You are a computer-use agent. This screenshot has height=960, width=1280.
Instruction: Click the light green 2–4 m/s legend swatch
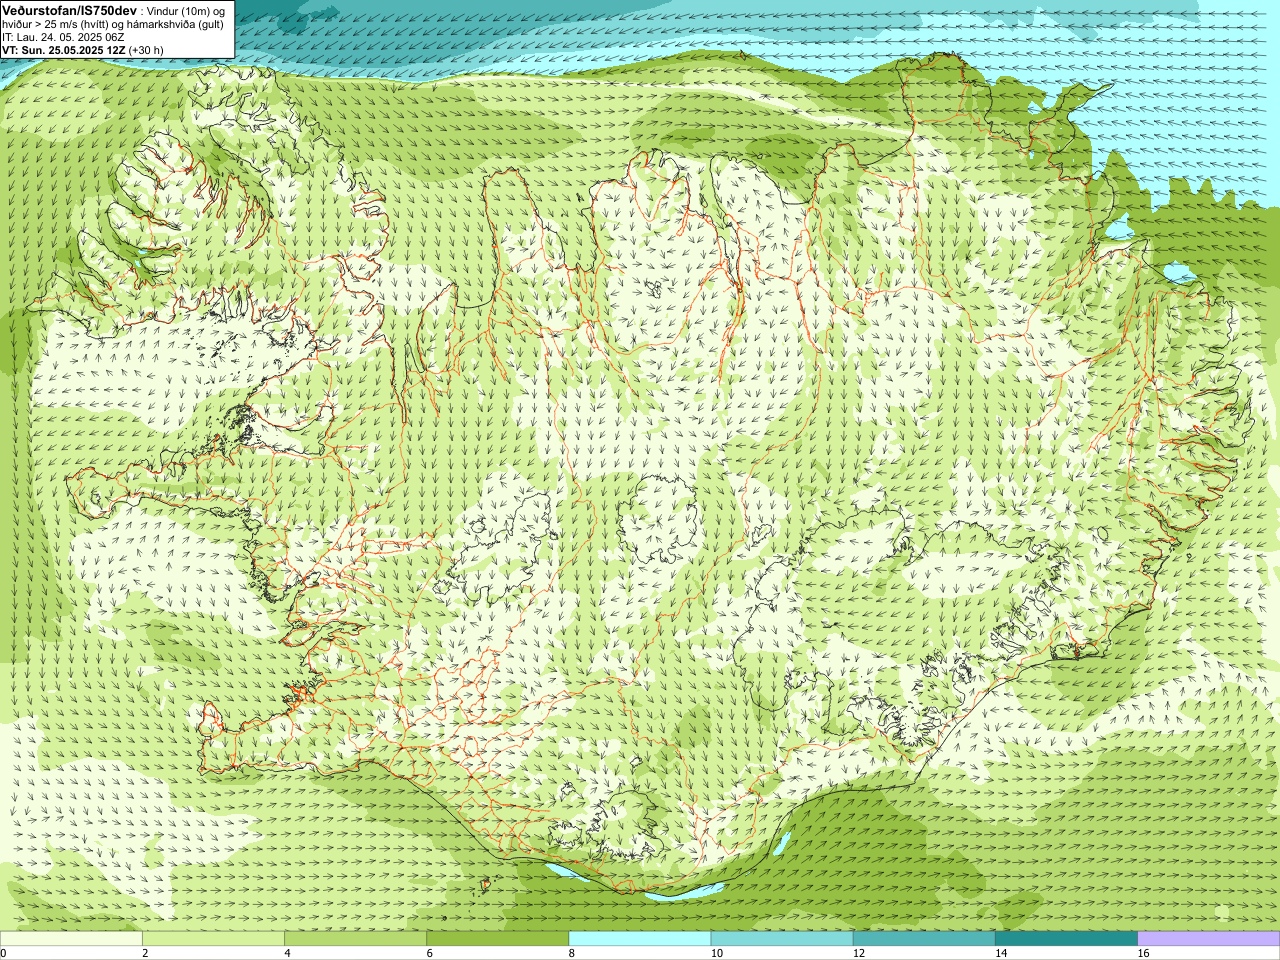(x=213, y=939)
